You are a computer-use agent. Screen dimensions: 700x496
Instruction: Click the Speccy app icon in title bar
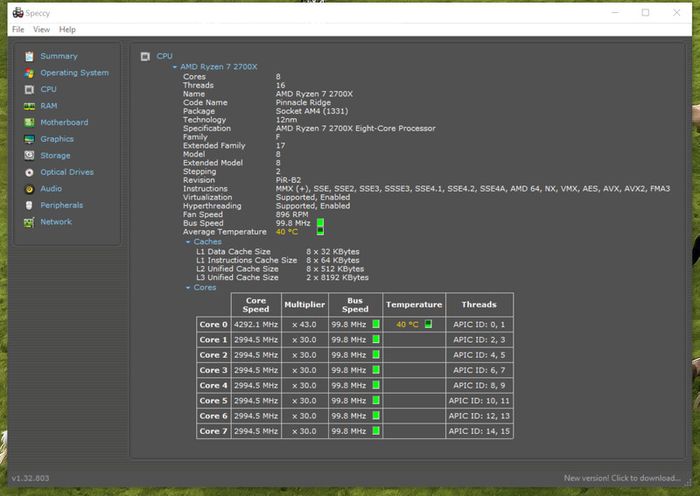(x=18, y=13)
